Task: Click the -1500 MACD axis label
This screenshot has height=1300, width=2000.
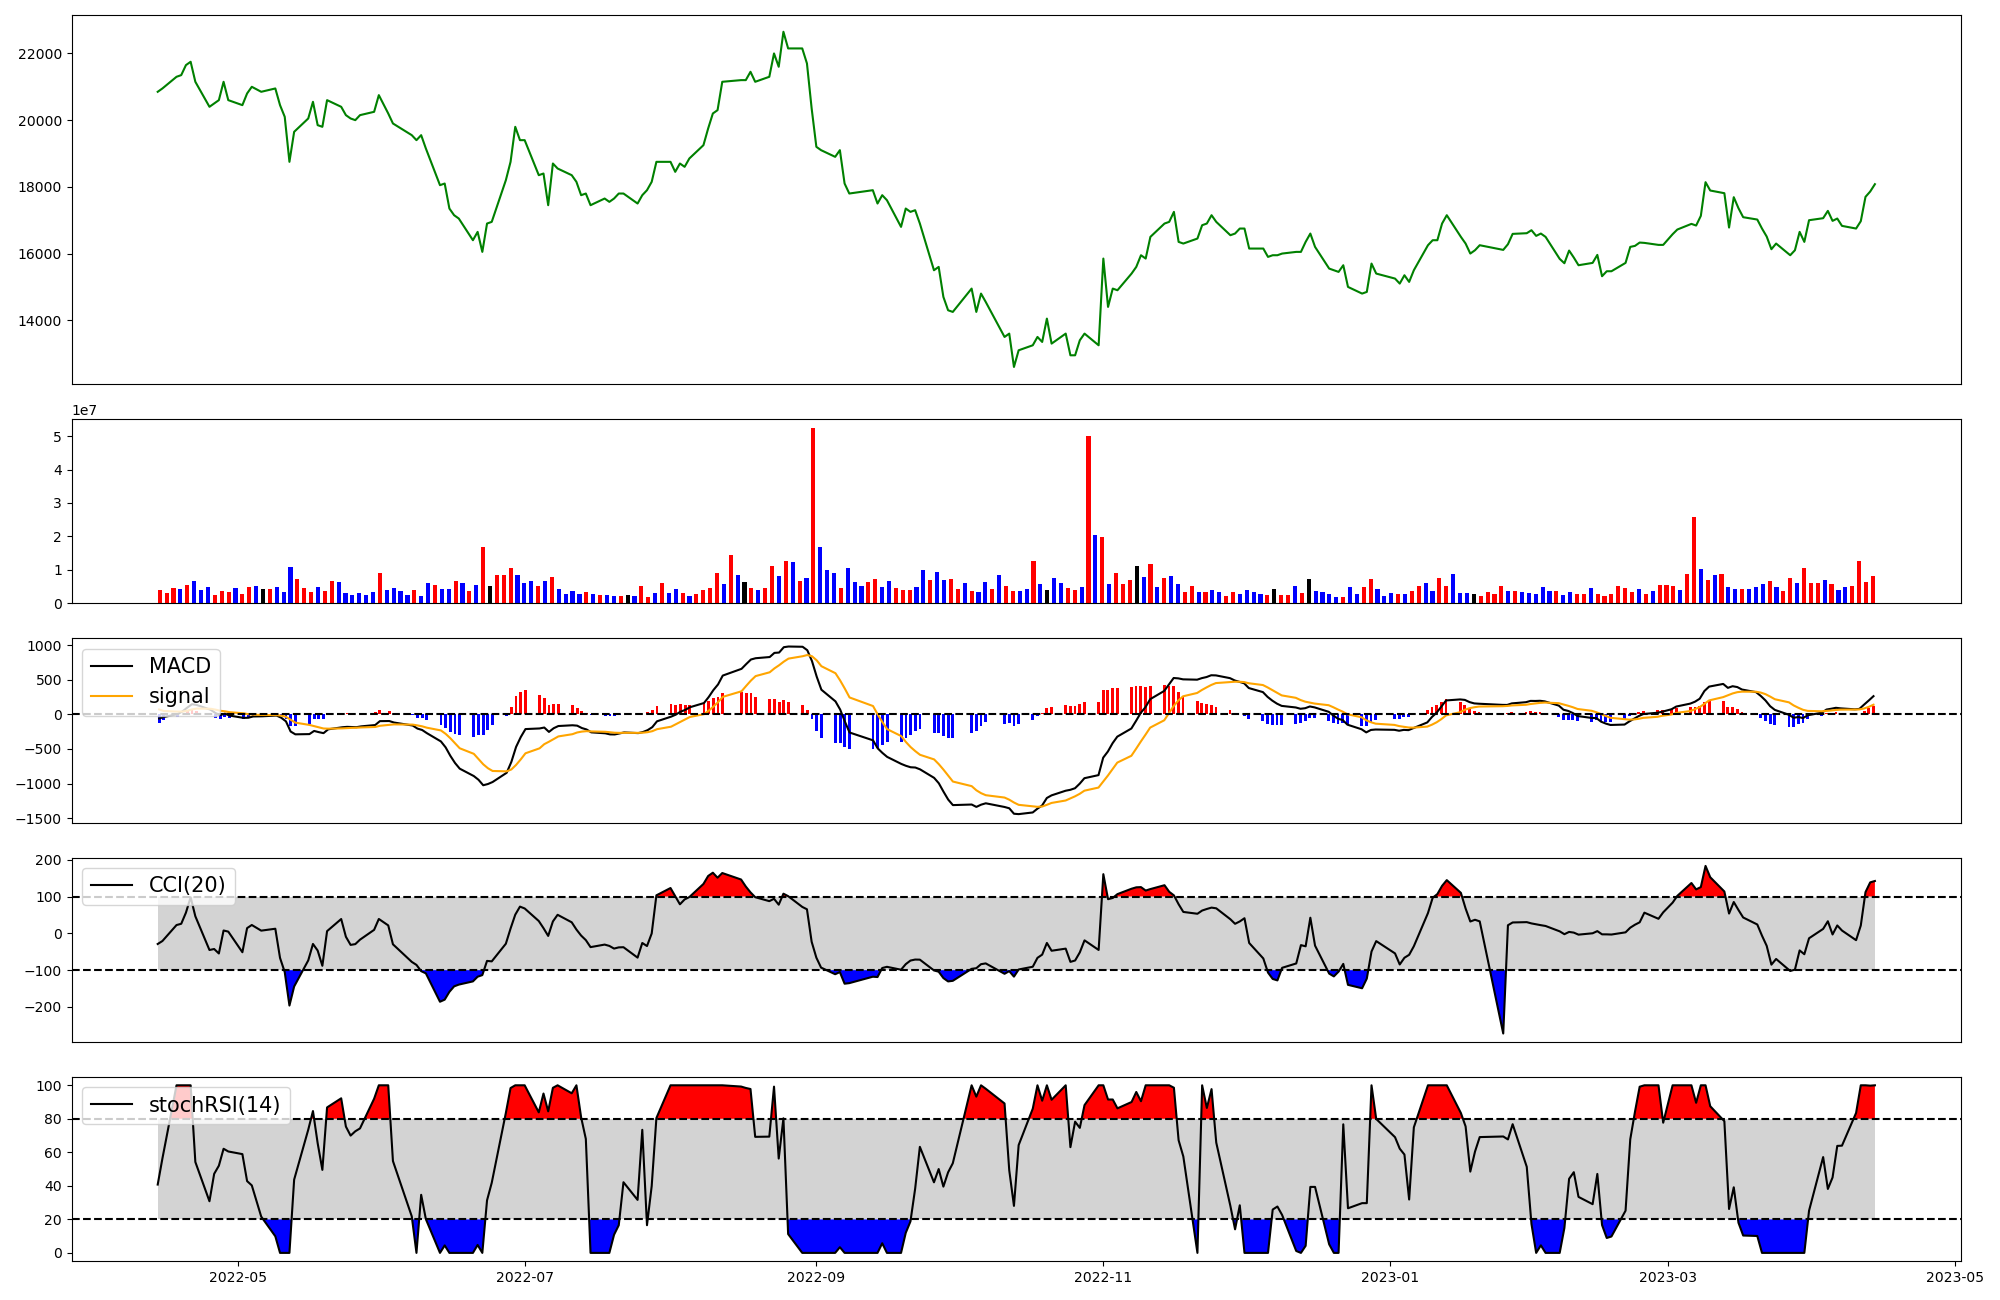Action: tap(40, 819)
